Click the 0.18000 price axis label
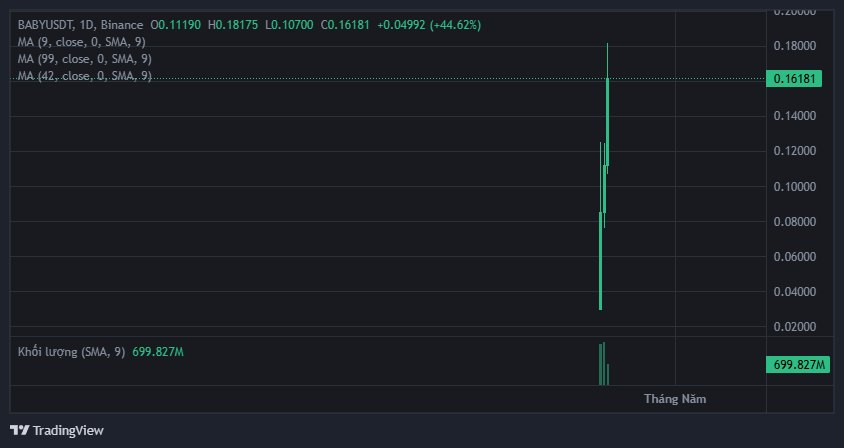844x448 pixels. tap(794, 46)
